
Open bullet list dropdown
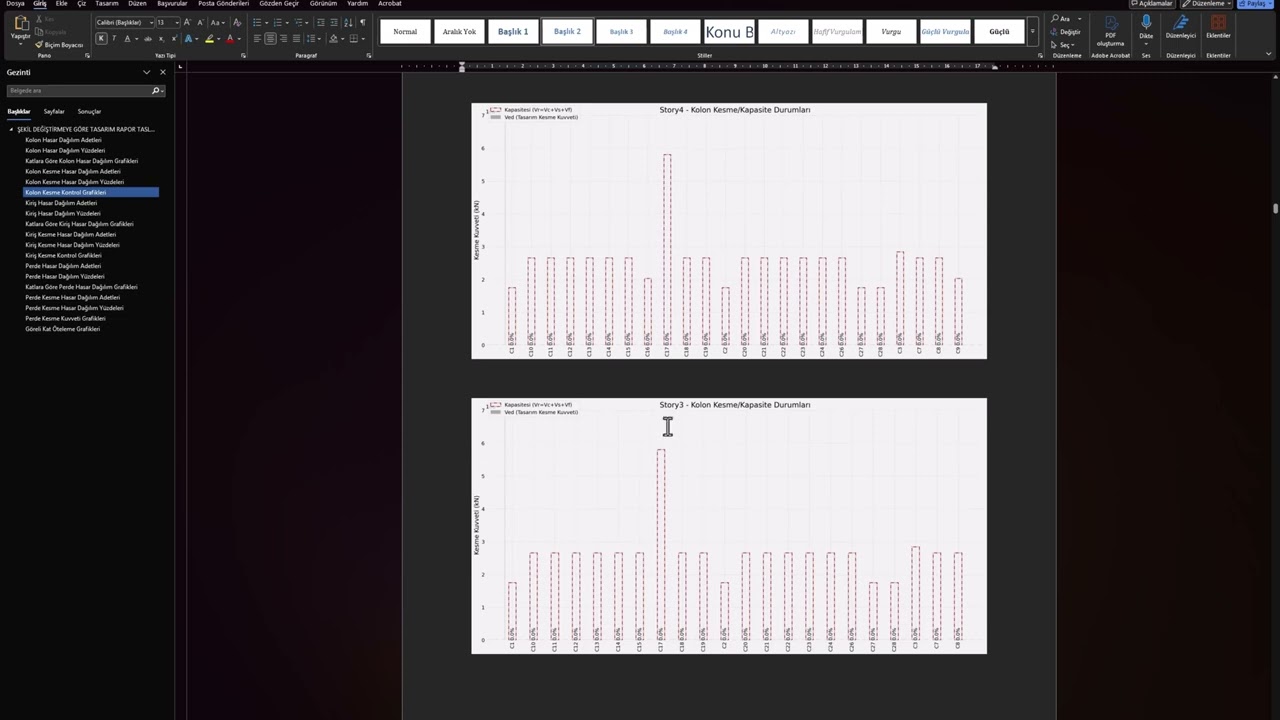coord(266,22)
